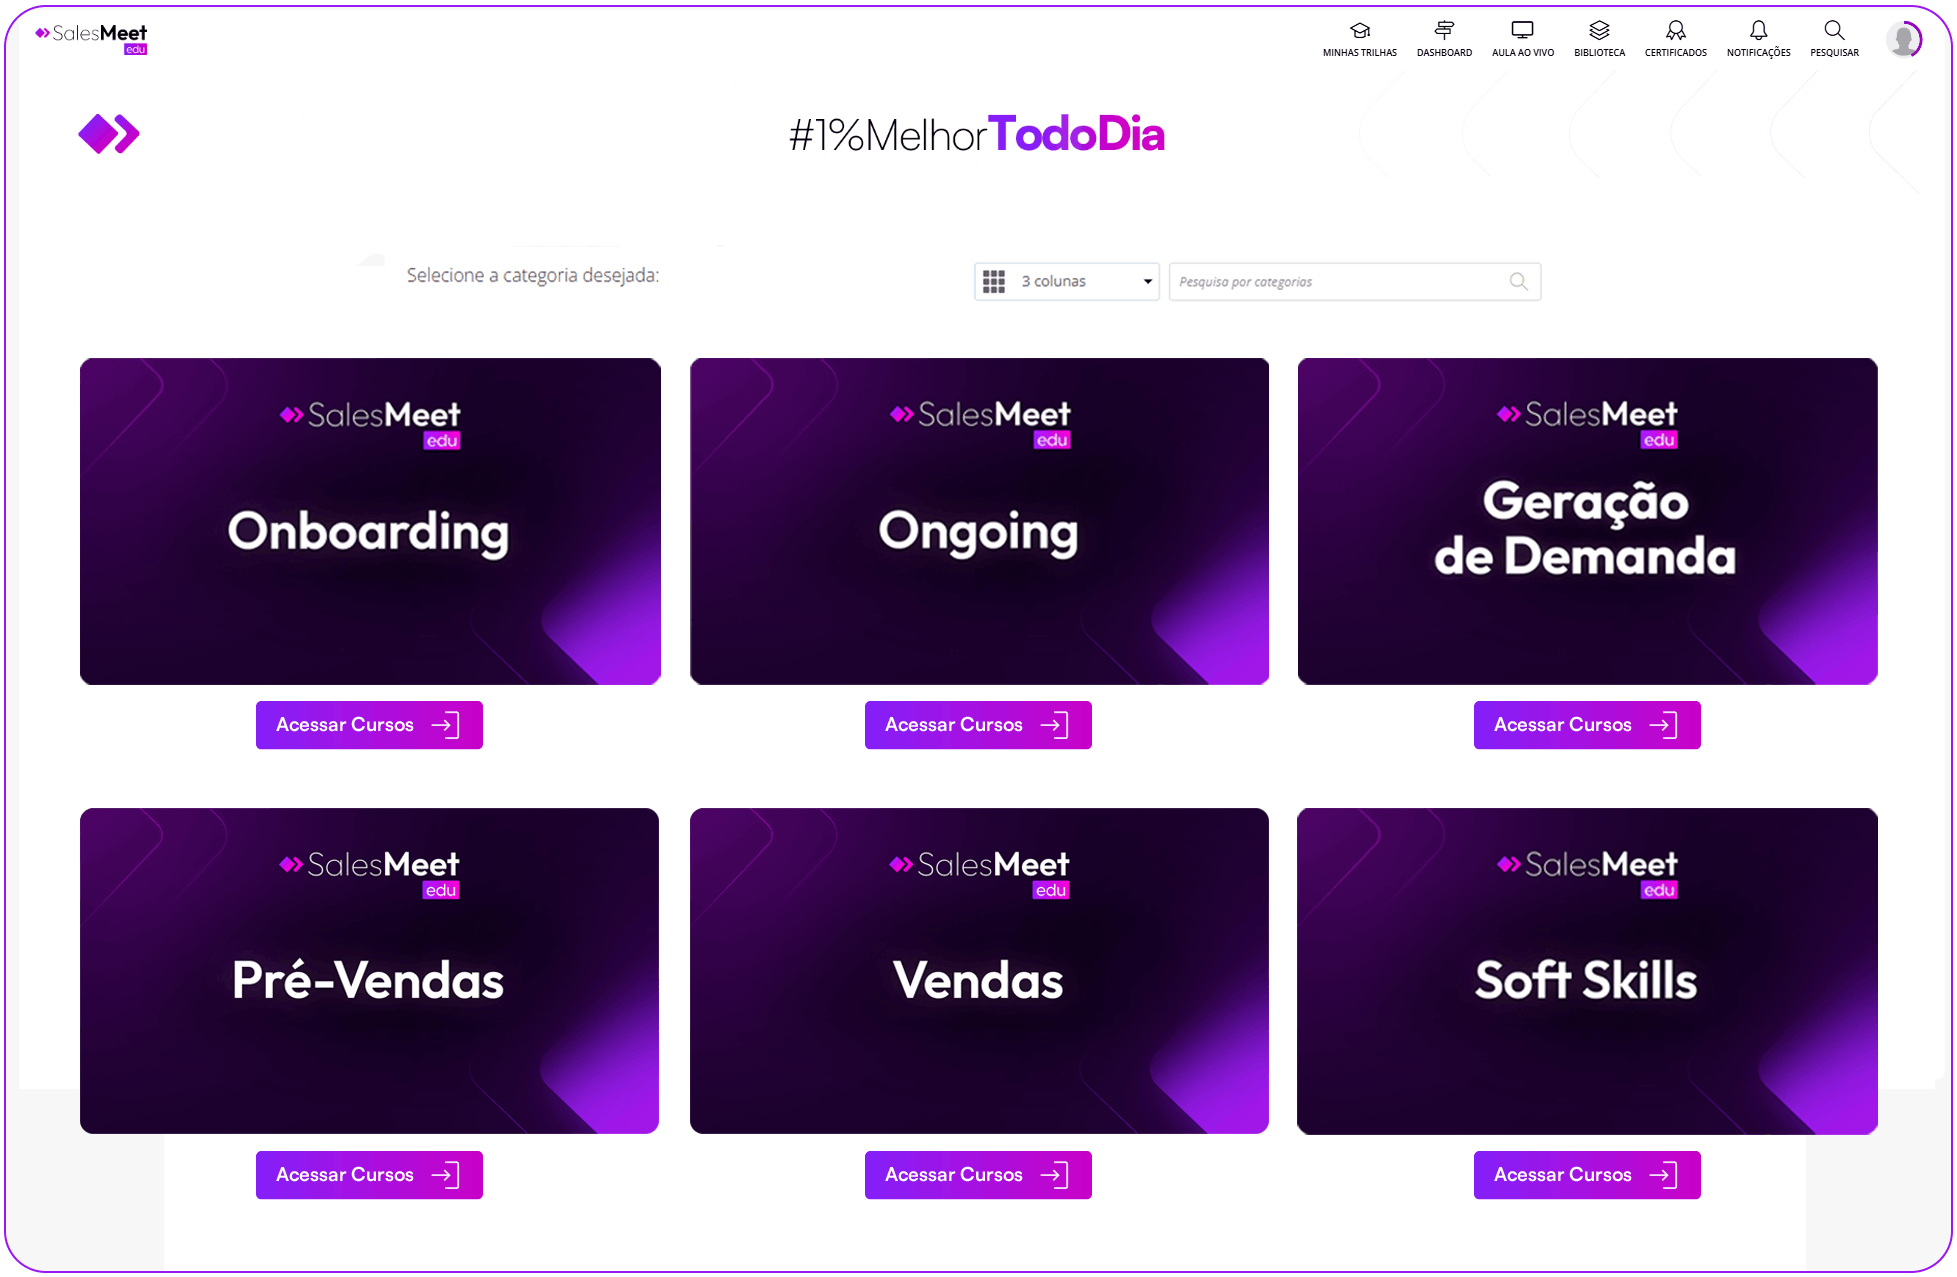Select the Soft Skills category card

(1587, 971)
